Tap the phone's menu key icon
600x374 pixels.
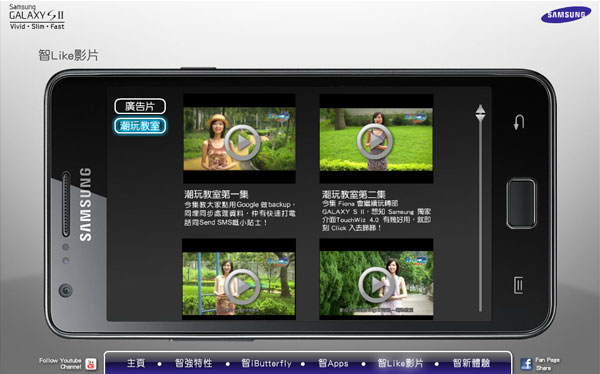tap(519, 285)
